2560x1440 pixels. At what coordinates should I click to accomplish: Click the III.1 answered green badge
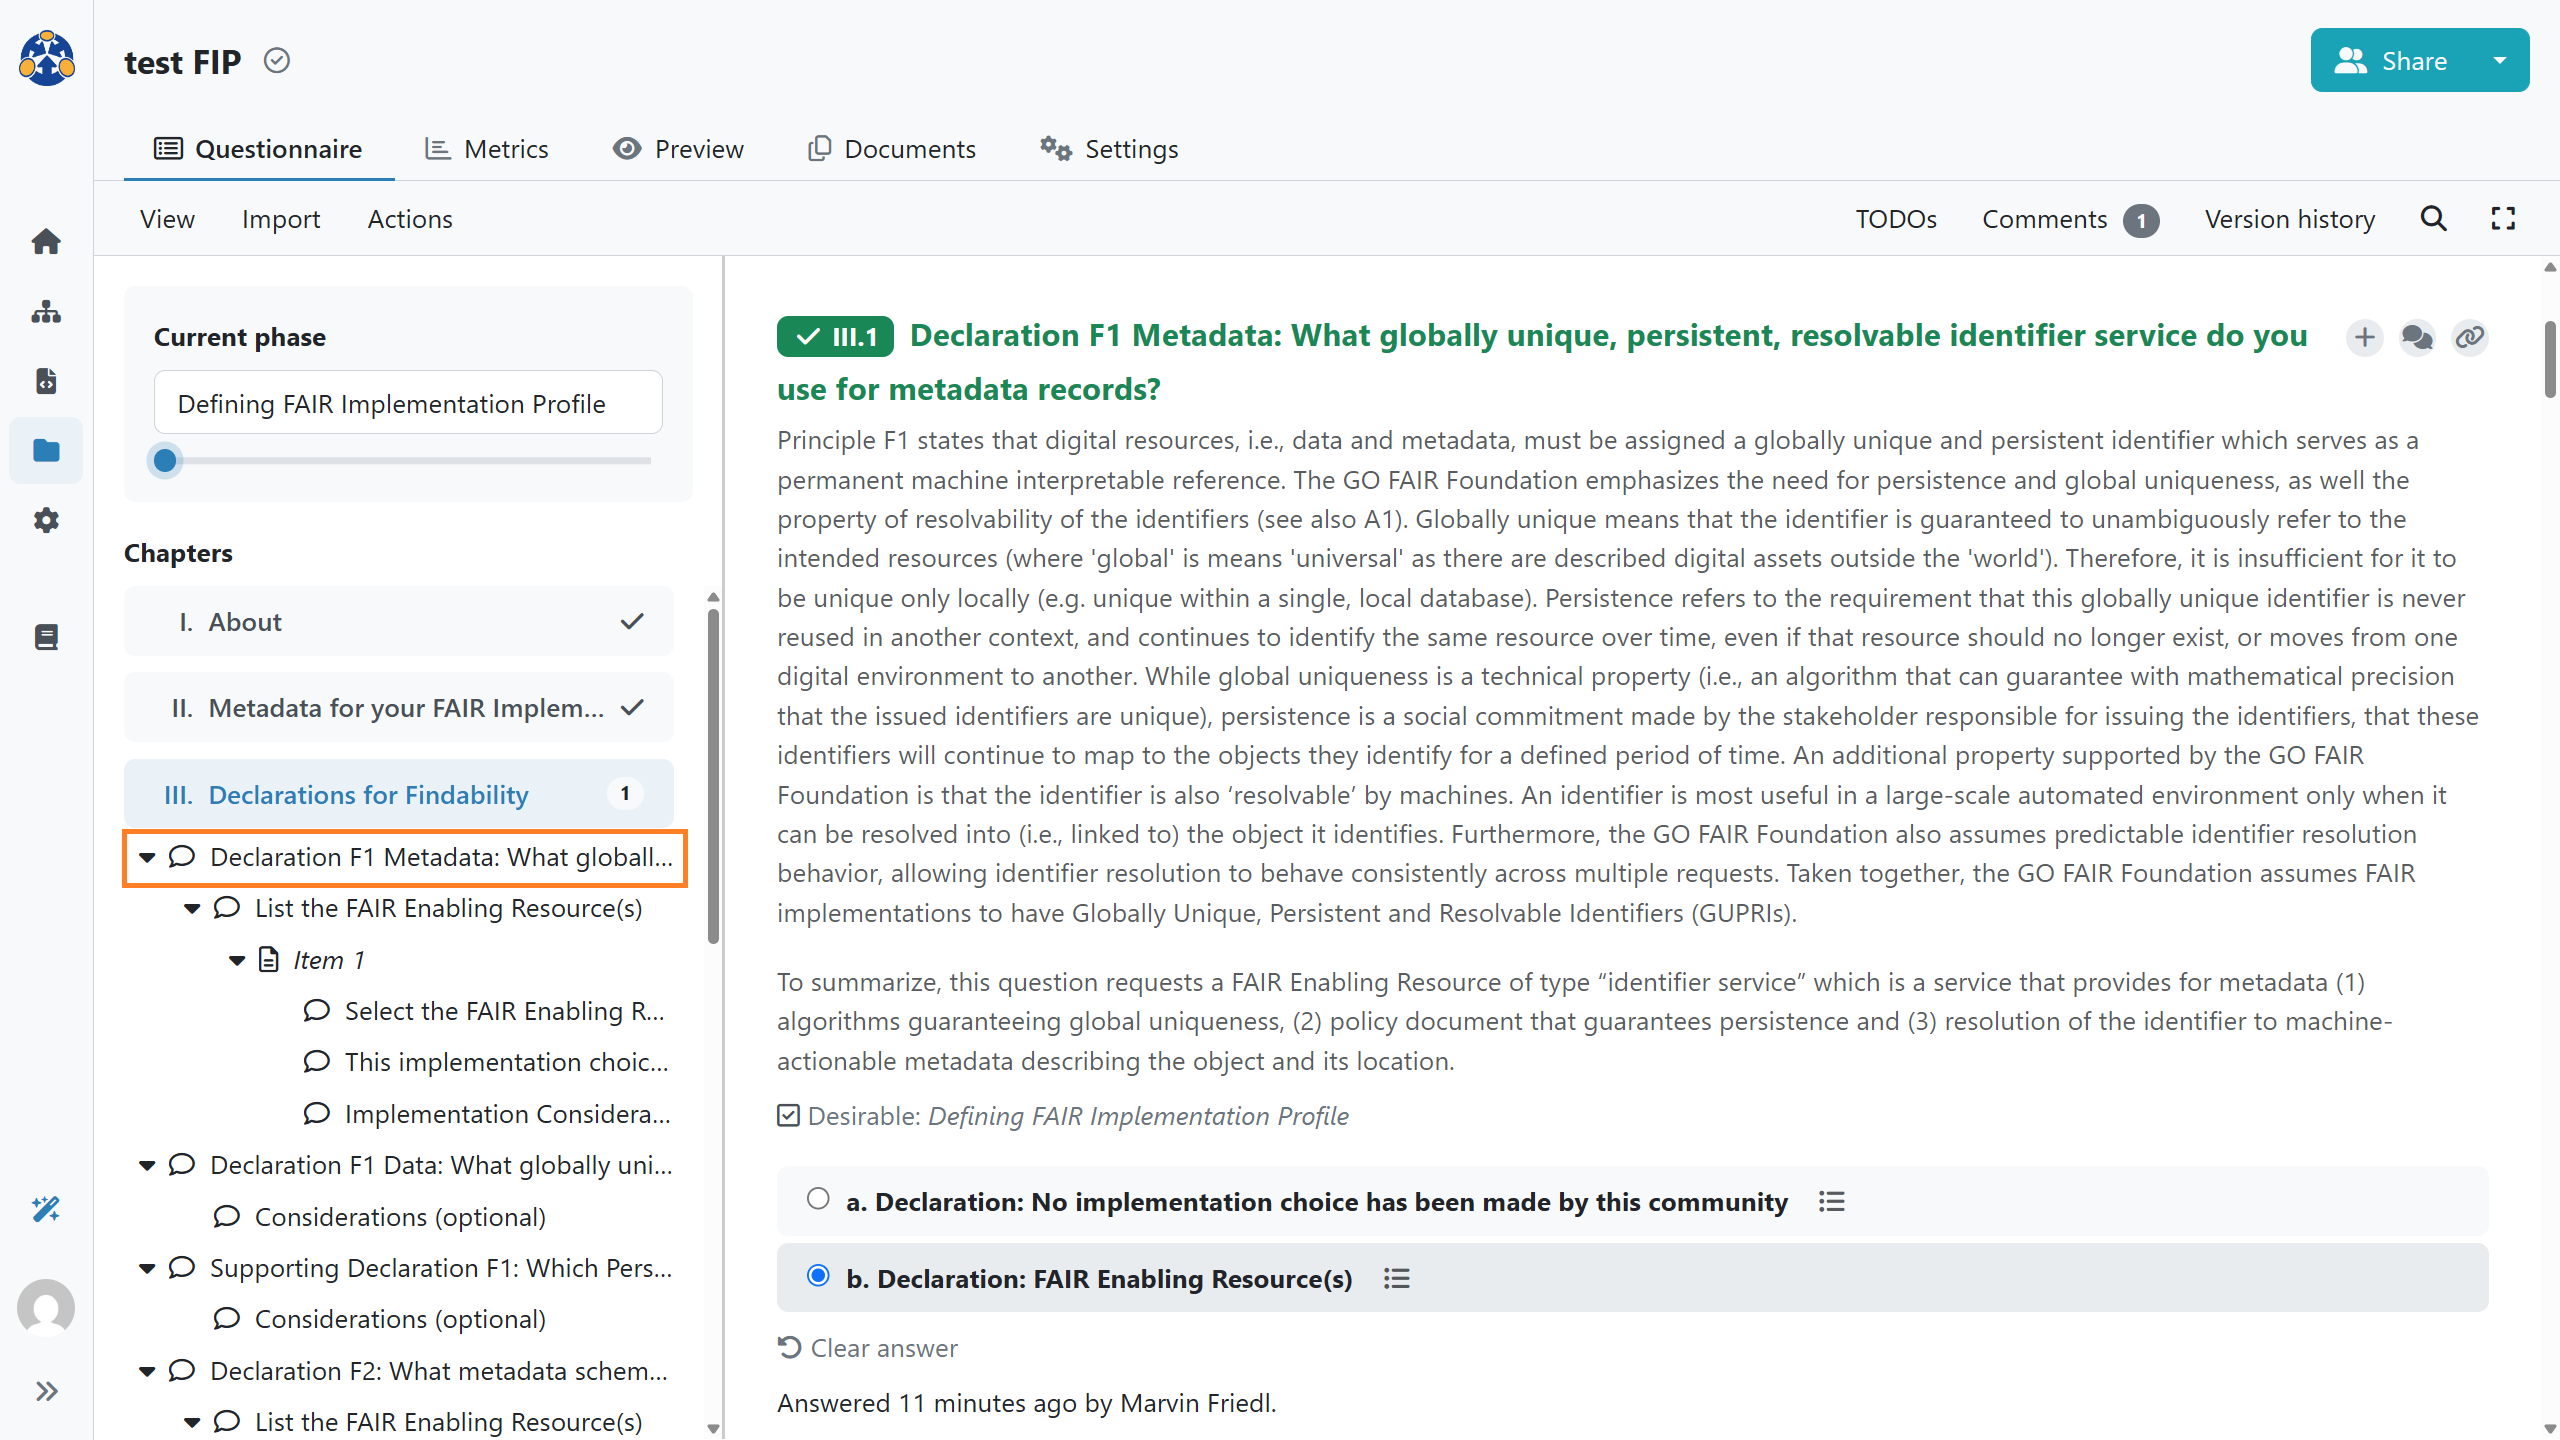pos(835,336)
